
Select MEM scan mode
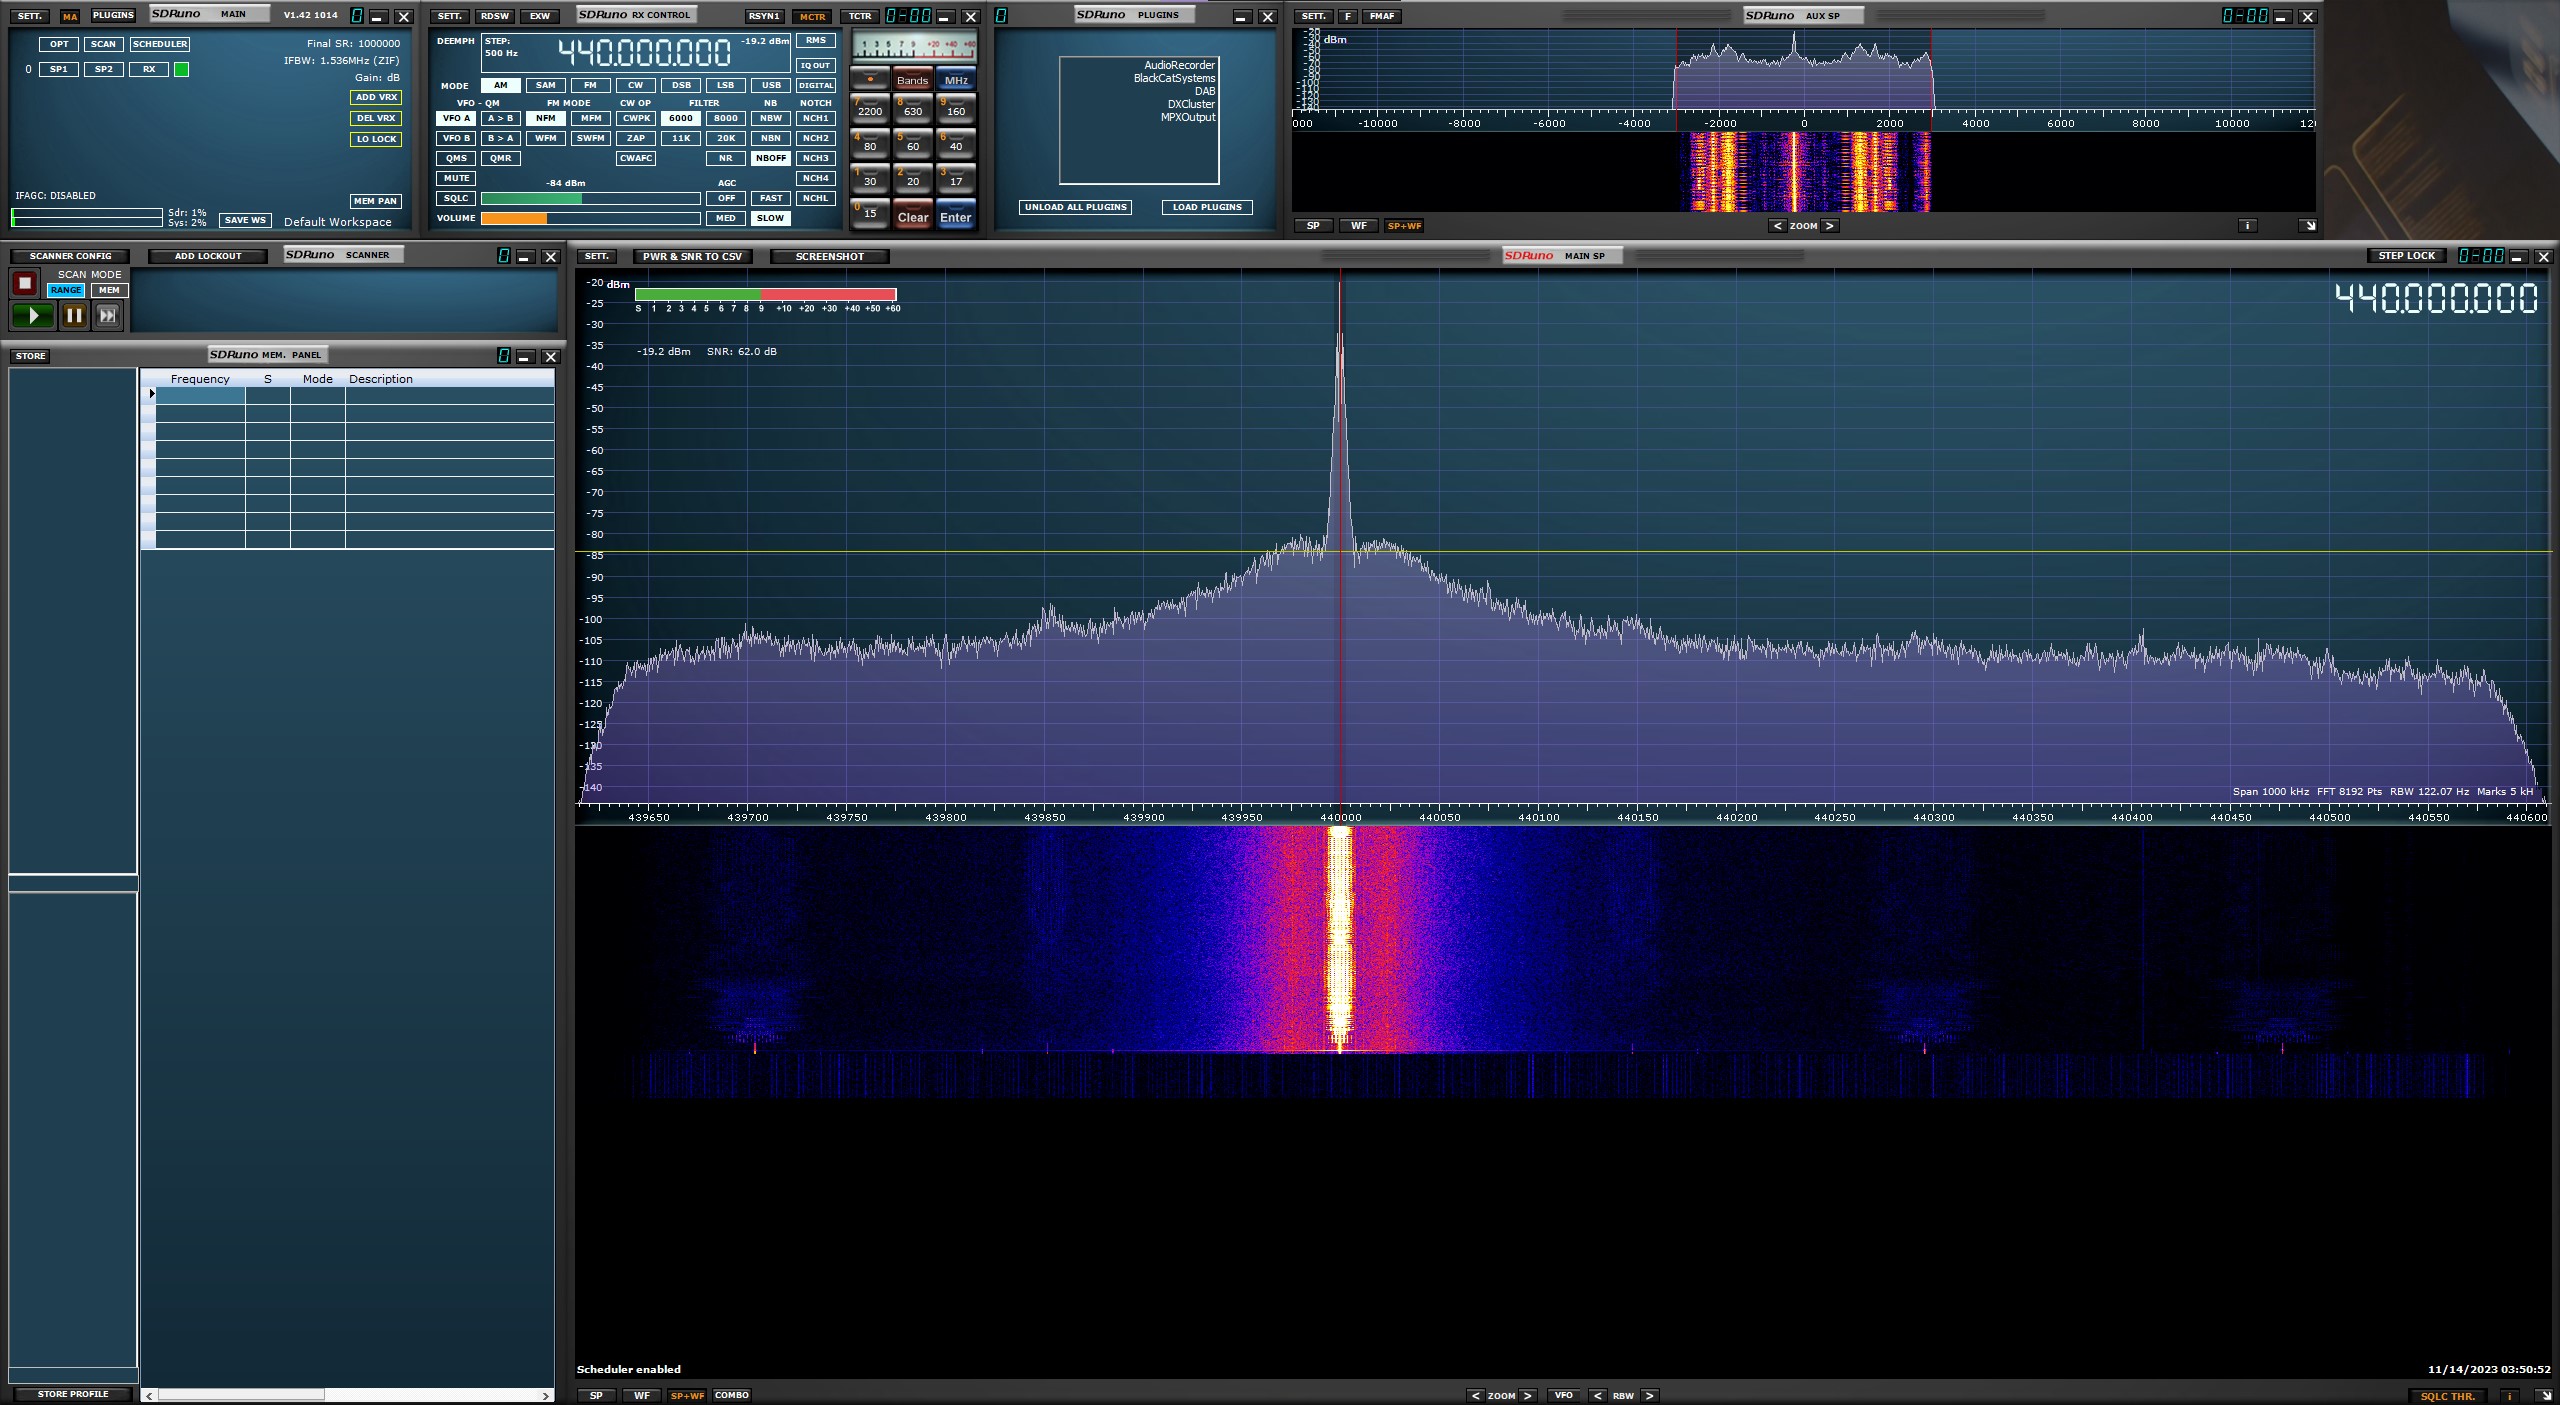[109, 290]
